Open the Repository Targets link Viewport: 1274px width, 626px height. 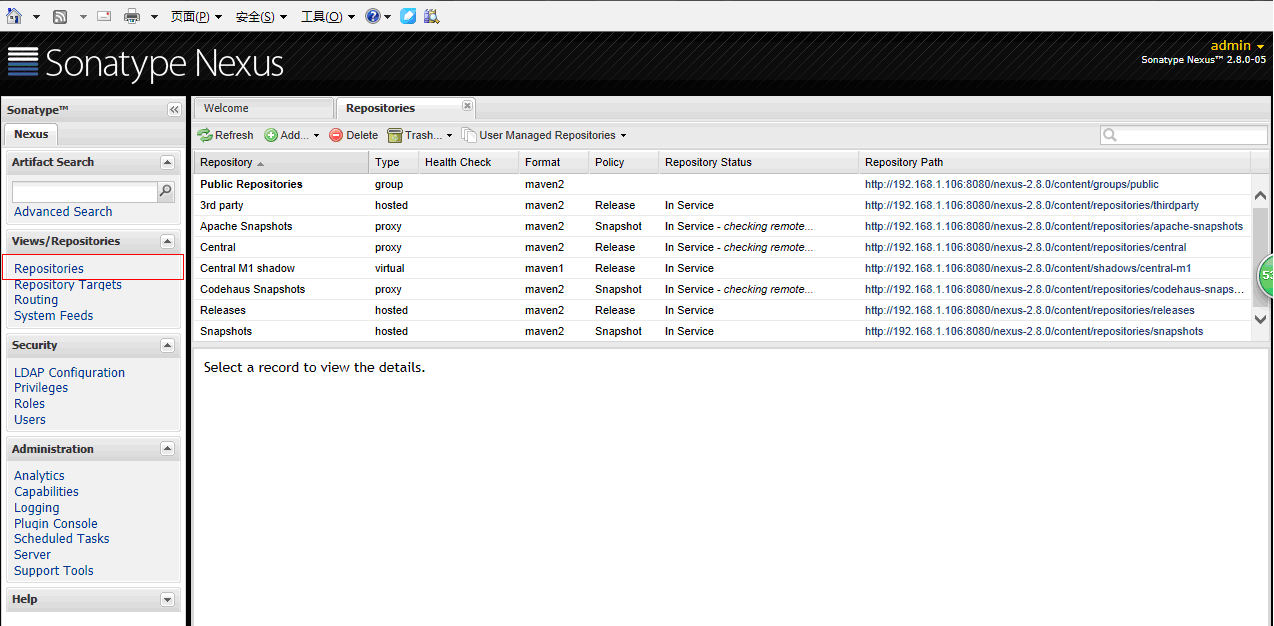68,285
